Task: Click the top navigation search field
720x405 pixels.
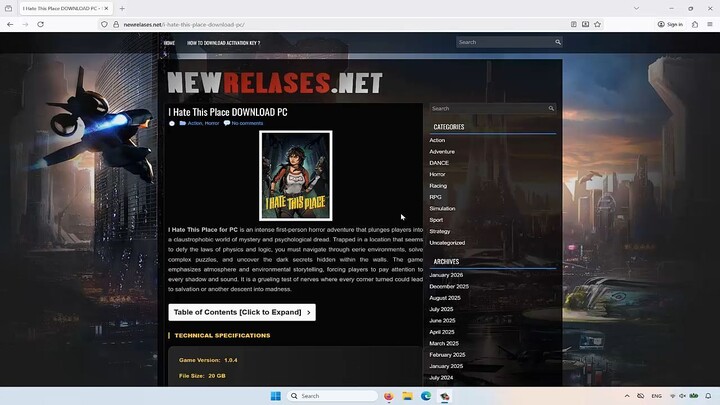Action: (x=505, y=42)
